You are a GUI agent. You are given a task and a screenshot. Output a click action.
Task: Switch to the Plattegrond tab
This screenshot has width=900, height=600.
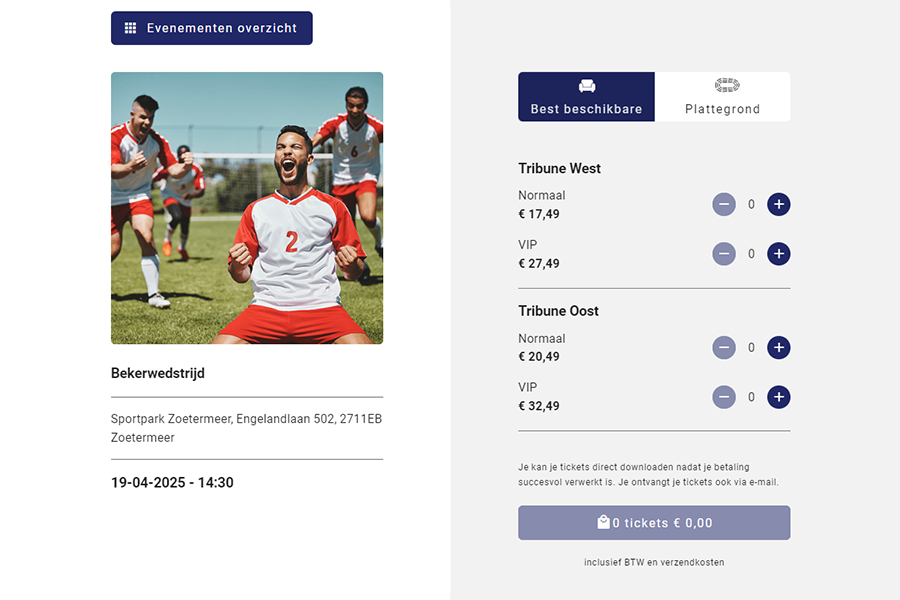(x=722, y=98)
